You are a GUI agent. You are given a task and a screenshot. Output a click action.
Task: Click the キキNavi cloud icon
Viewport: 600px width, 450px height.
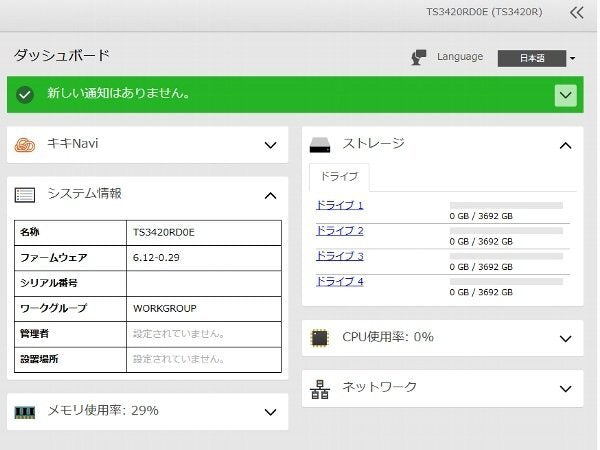[24, 145]
